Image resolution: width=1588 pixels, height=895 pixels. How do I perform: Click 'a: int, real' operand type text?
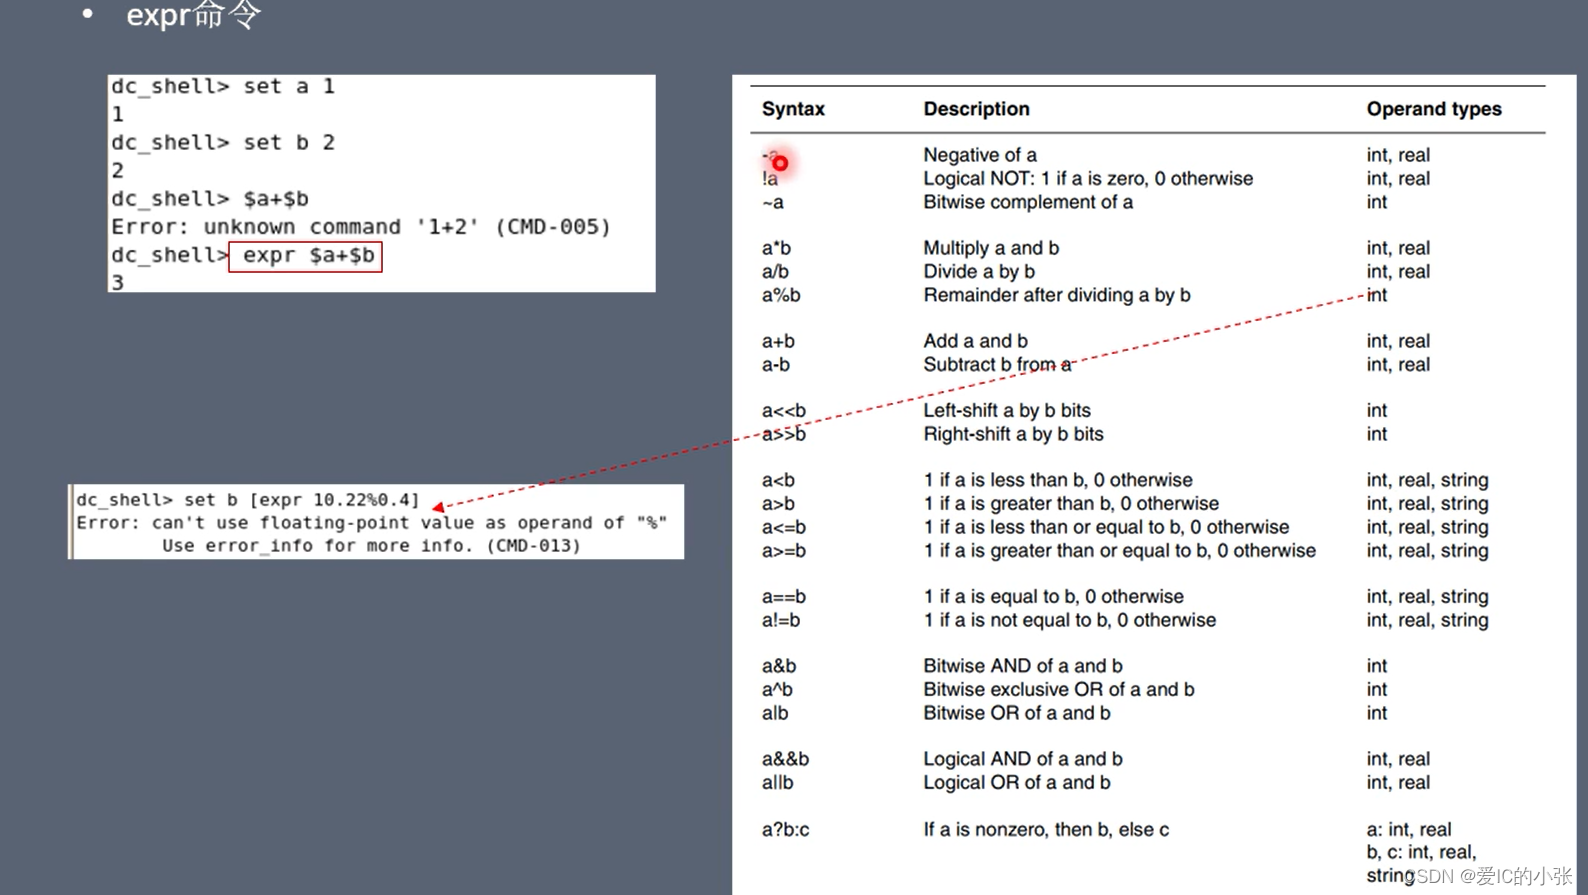click(x=1409, y=830)
